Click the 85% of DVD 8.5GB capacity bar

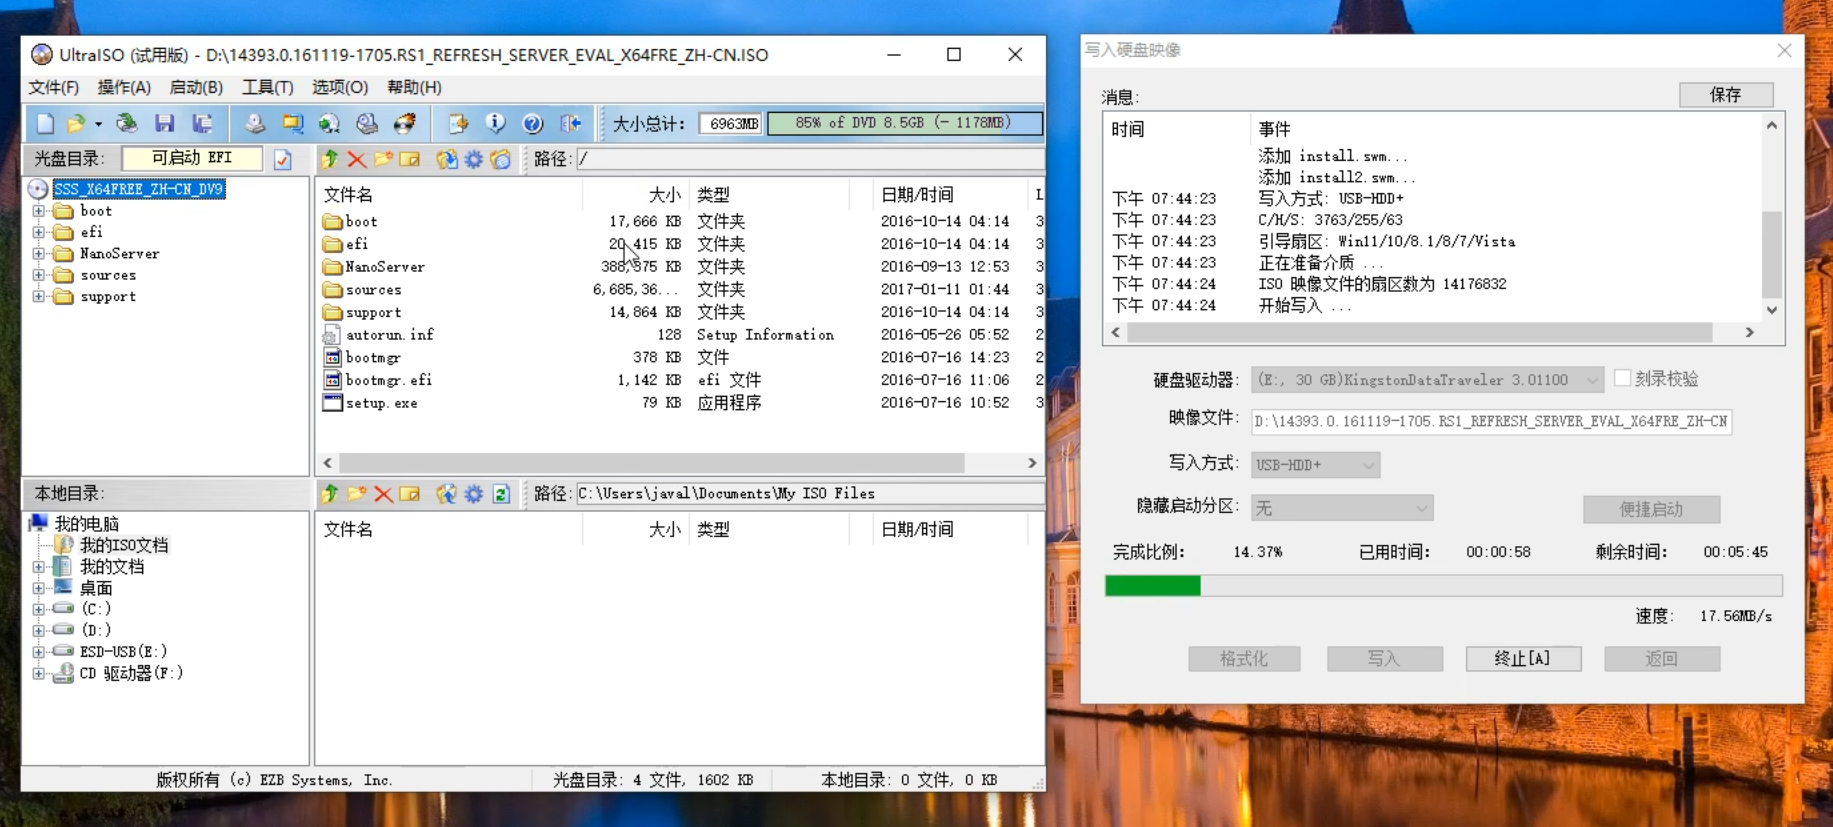[904, 123]
